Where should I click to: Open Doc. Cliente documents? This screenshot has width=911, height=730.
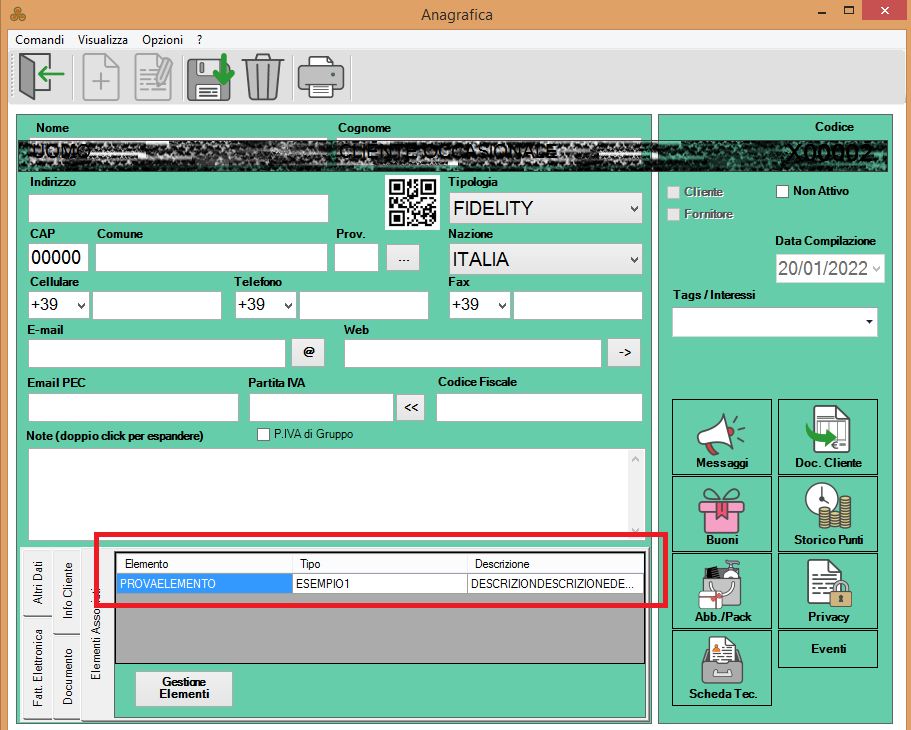pyautogui.click(x=828, y=437)
